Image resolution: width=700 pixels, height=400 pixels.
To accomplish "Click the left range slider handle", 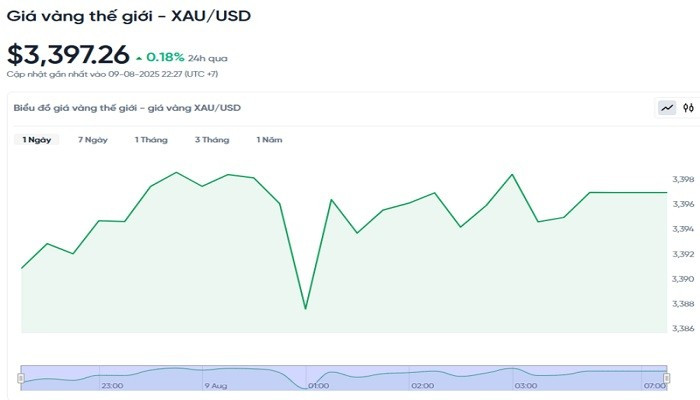I will click(x=21, y=377).
